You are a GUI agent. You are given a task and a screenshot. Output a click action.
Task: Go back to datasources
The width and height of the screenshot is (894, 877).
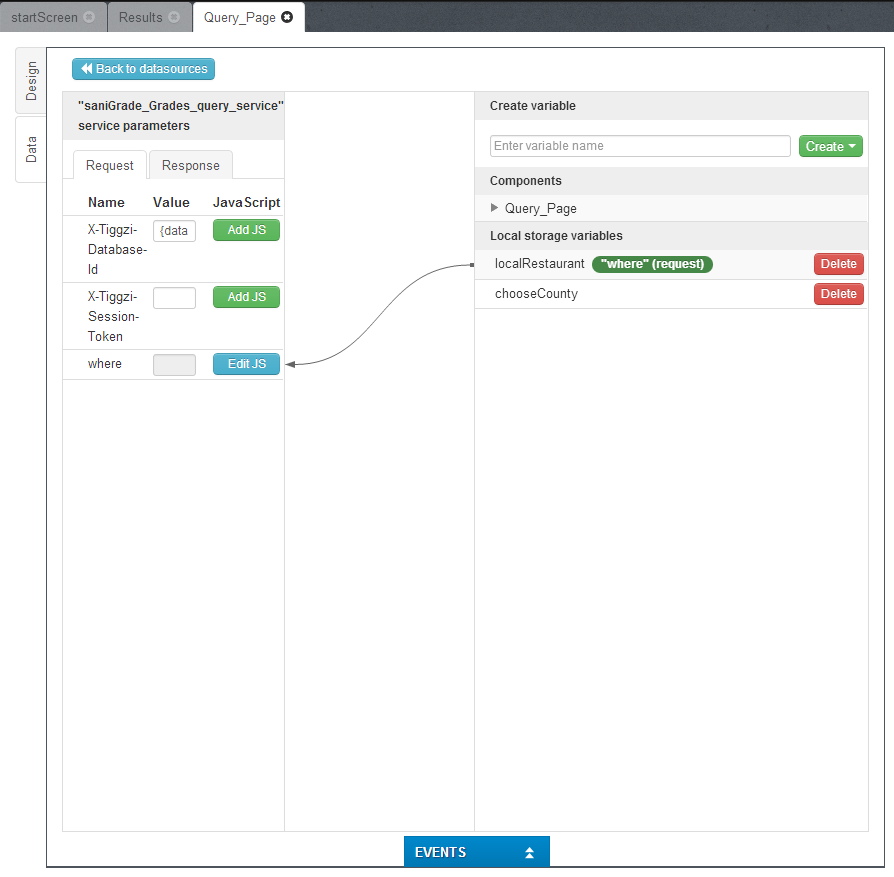point(143,69)
